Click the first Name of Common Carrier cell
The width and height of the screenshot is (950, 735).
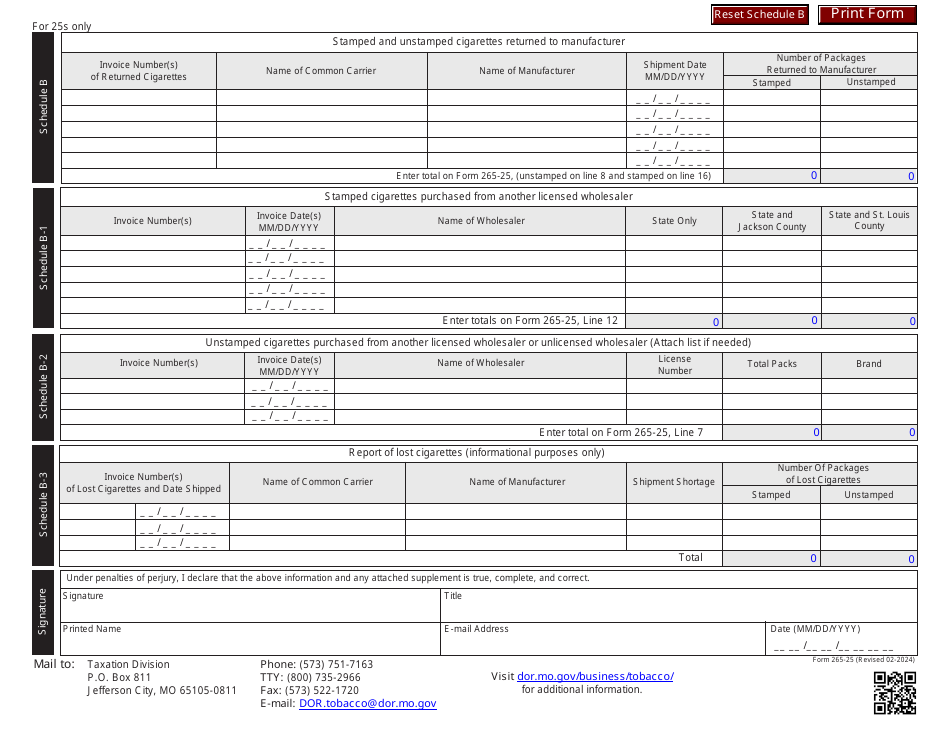322,99
